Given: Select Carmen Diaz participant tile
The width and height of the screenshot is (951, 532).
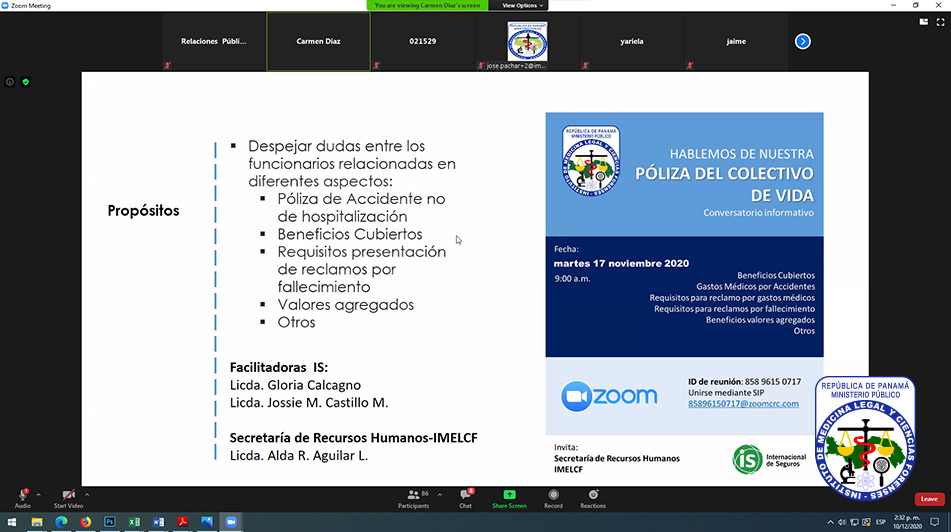Looking at the screenshot, I should point(318,41).
